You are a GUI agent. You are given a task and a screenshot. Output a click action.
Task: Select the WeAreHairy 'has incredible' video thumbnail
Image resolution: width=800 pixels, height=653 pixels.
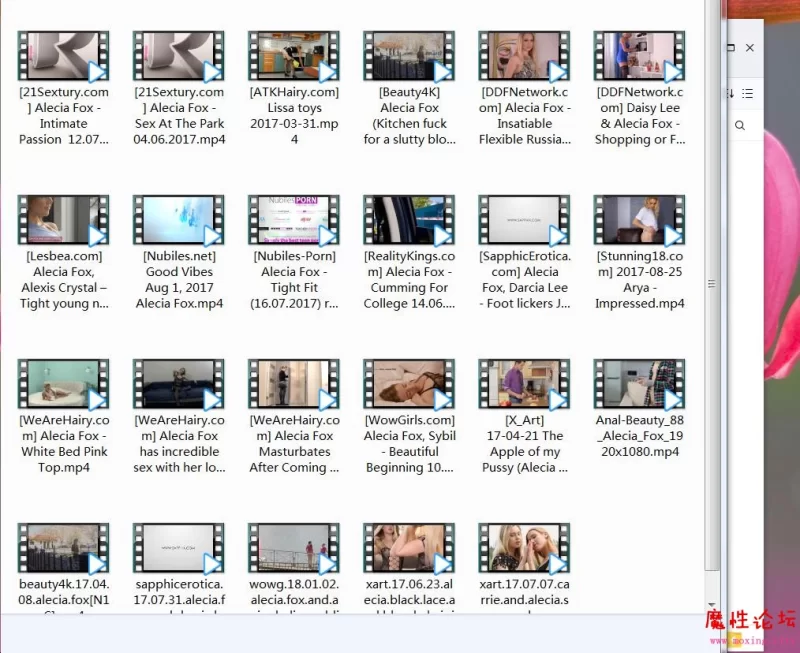click(179, 384)
